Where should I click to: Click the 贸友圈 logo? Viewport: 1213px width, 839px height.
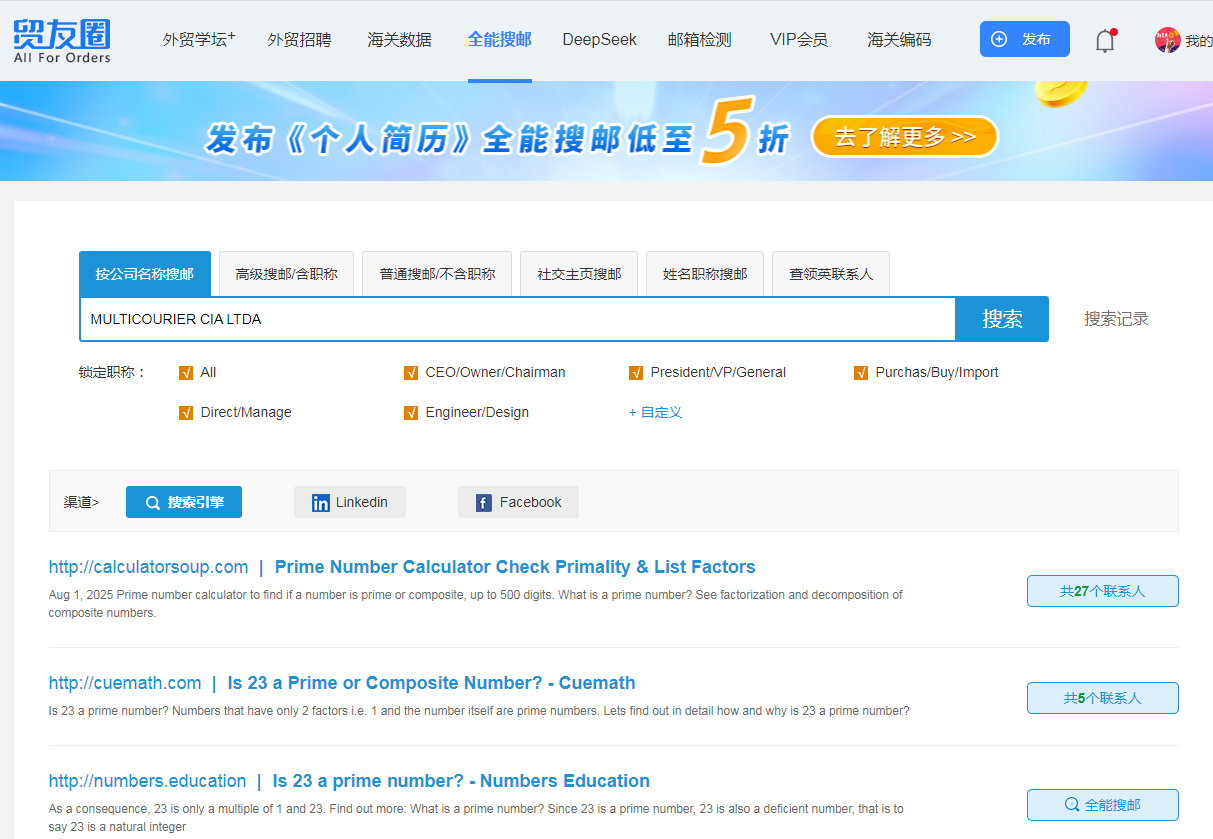[x=62, y=40]
